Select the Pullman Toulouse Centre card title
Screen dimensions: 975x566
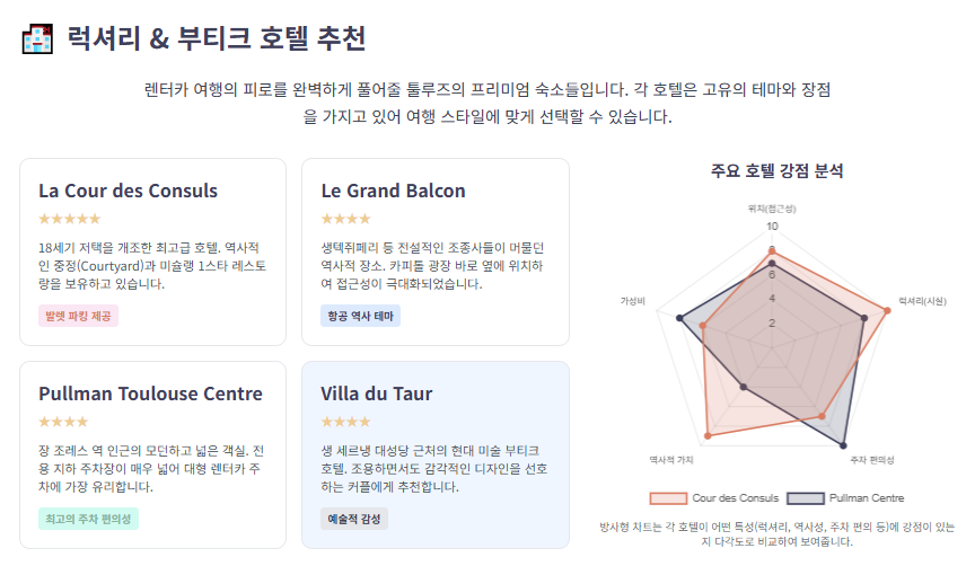(x=150, y=394)
